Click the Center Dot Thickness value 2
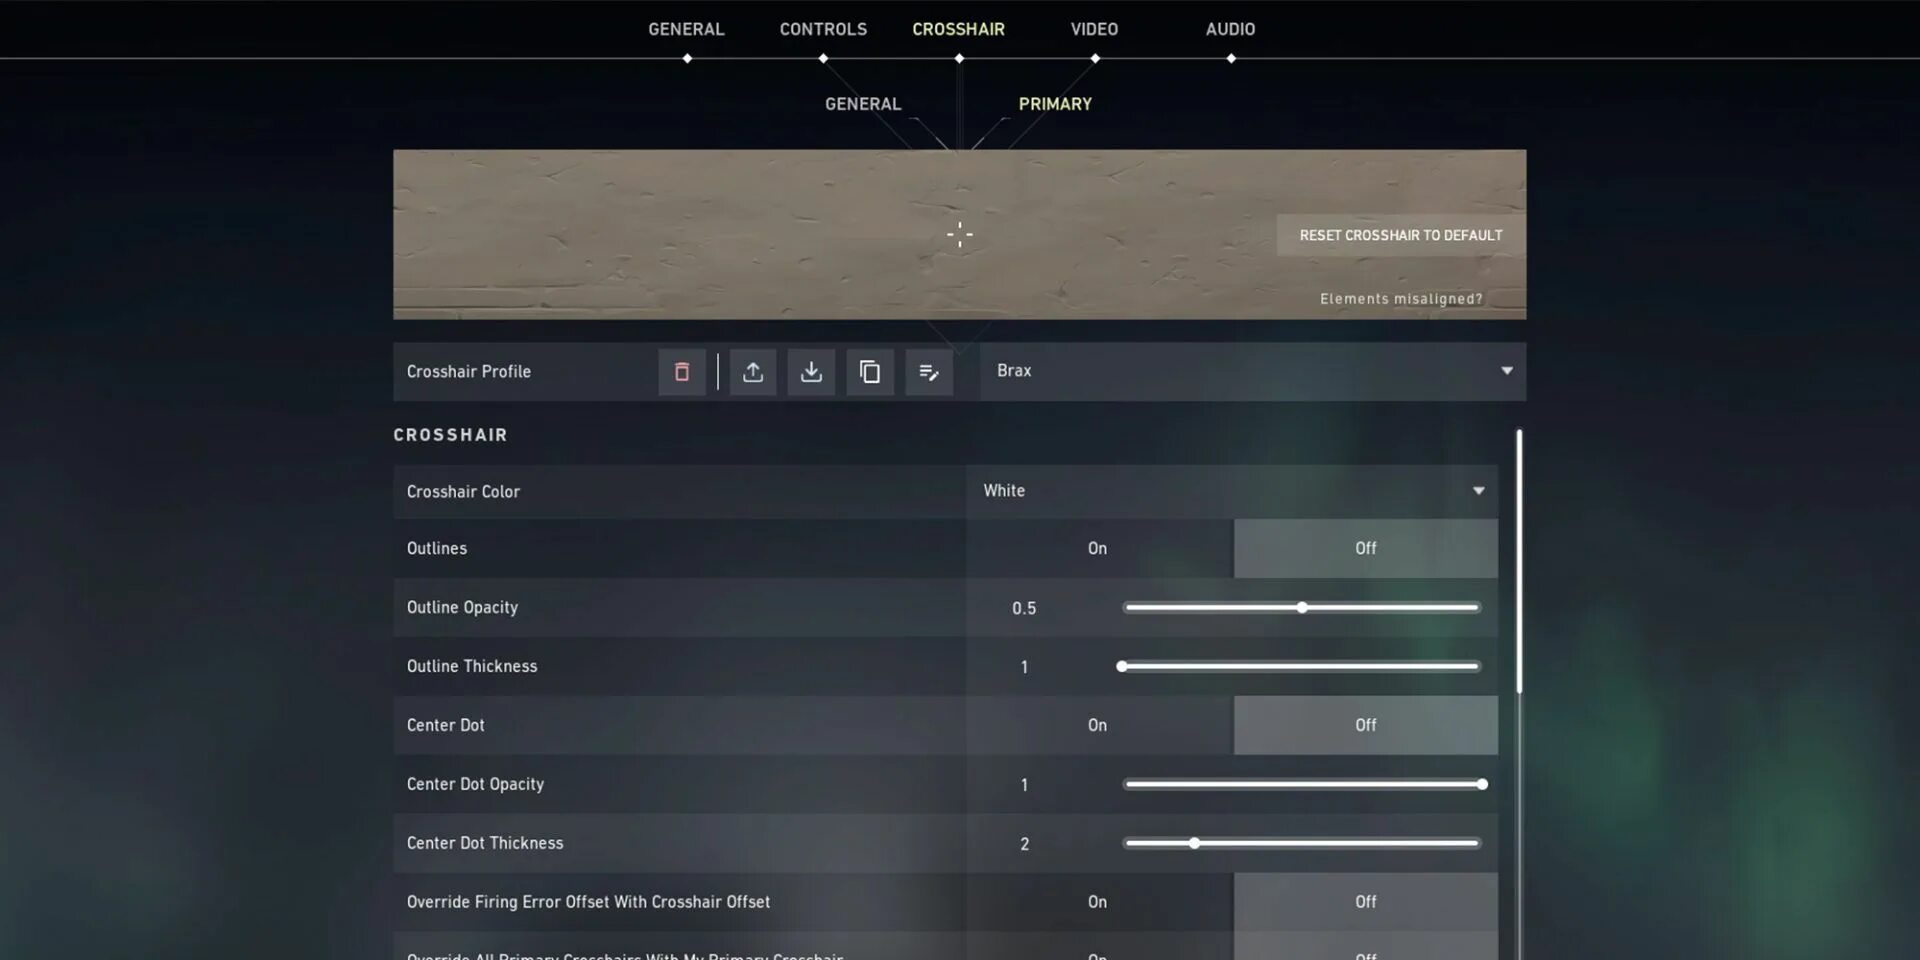1920x960 pixels. [1024, 844]
